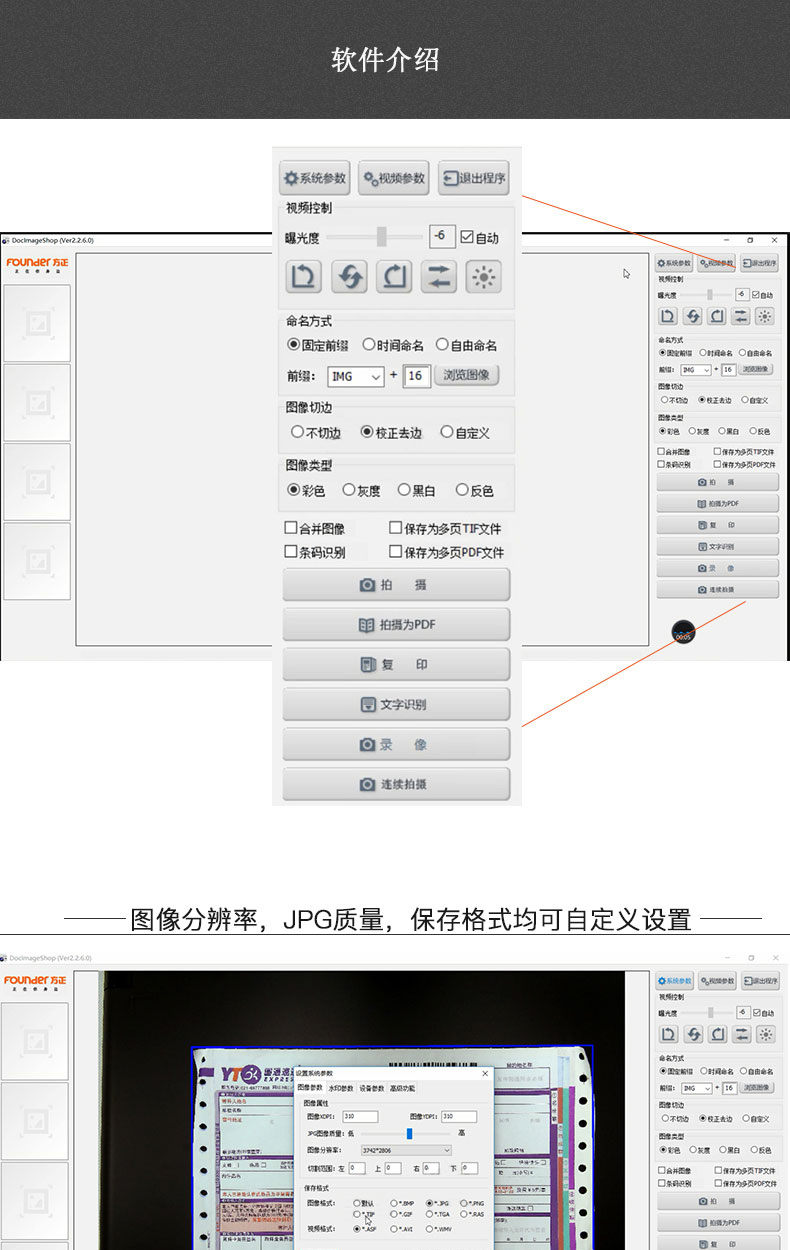The height and width of the screenshot is (1250, 790).
Task: Open 系统参数 in the enlarged control panel
Action: point(314,178)
